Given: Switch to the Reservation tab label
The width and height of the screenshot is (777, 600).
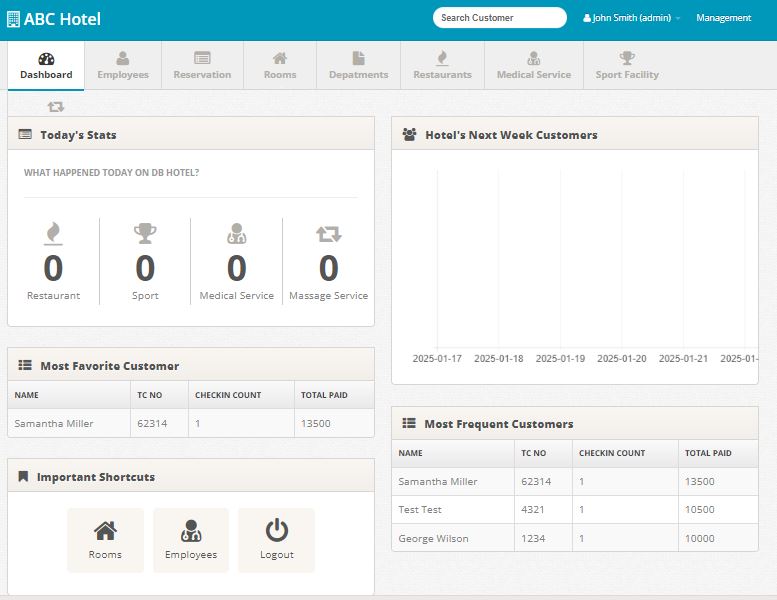Looking at the screenshot, I should 202,75.
